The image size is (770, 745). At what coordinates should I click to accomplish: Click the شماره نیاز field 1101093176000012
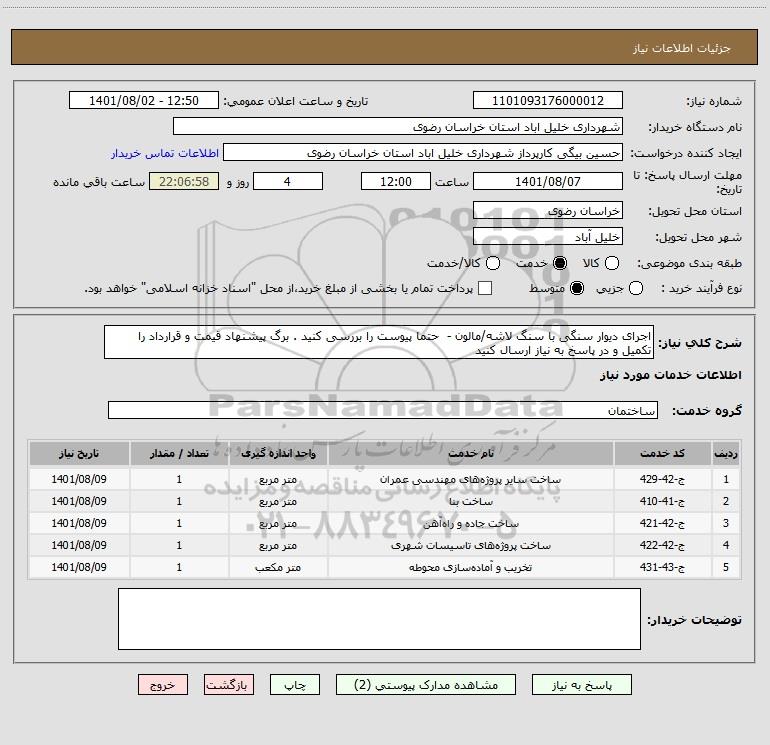coord(548,101)
